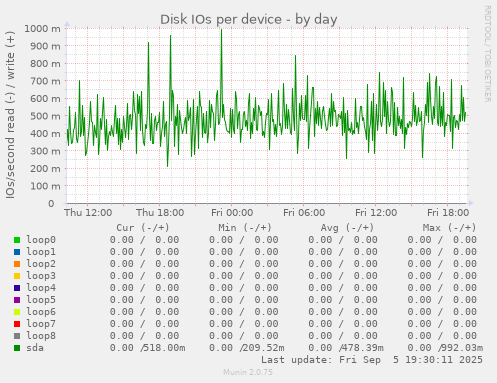Image resolution: width=497 pixels, height=383 pixels.
Task: Select the loop2 legend label
Action: pyautogui.click(x=41, y=264)
